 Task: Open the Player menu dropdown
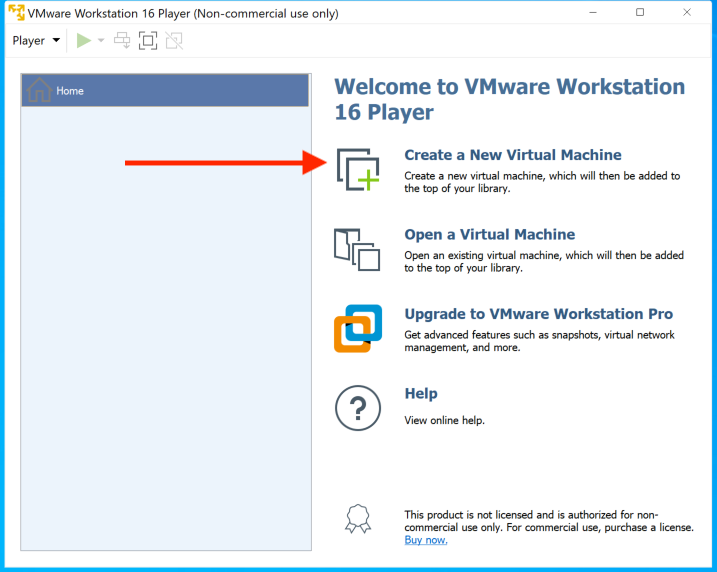click(x=36, y=41)
